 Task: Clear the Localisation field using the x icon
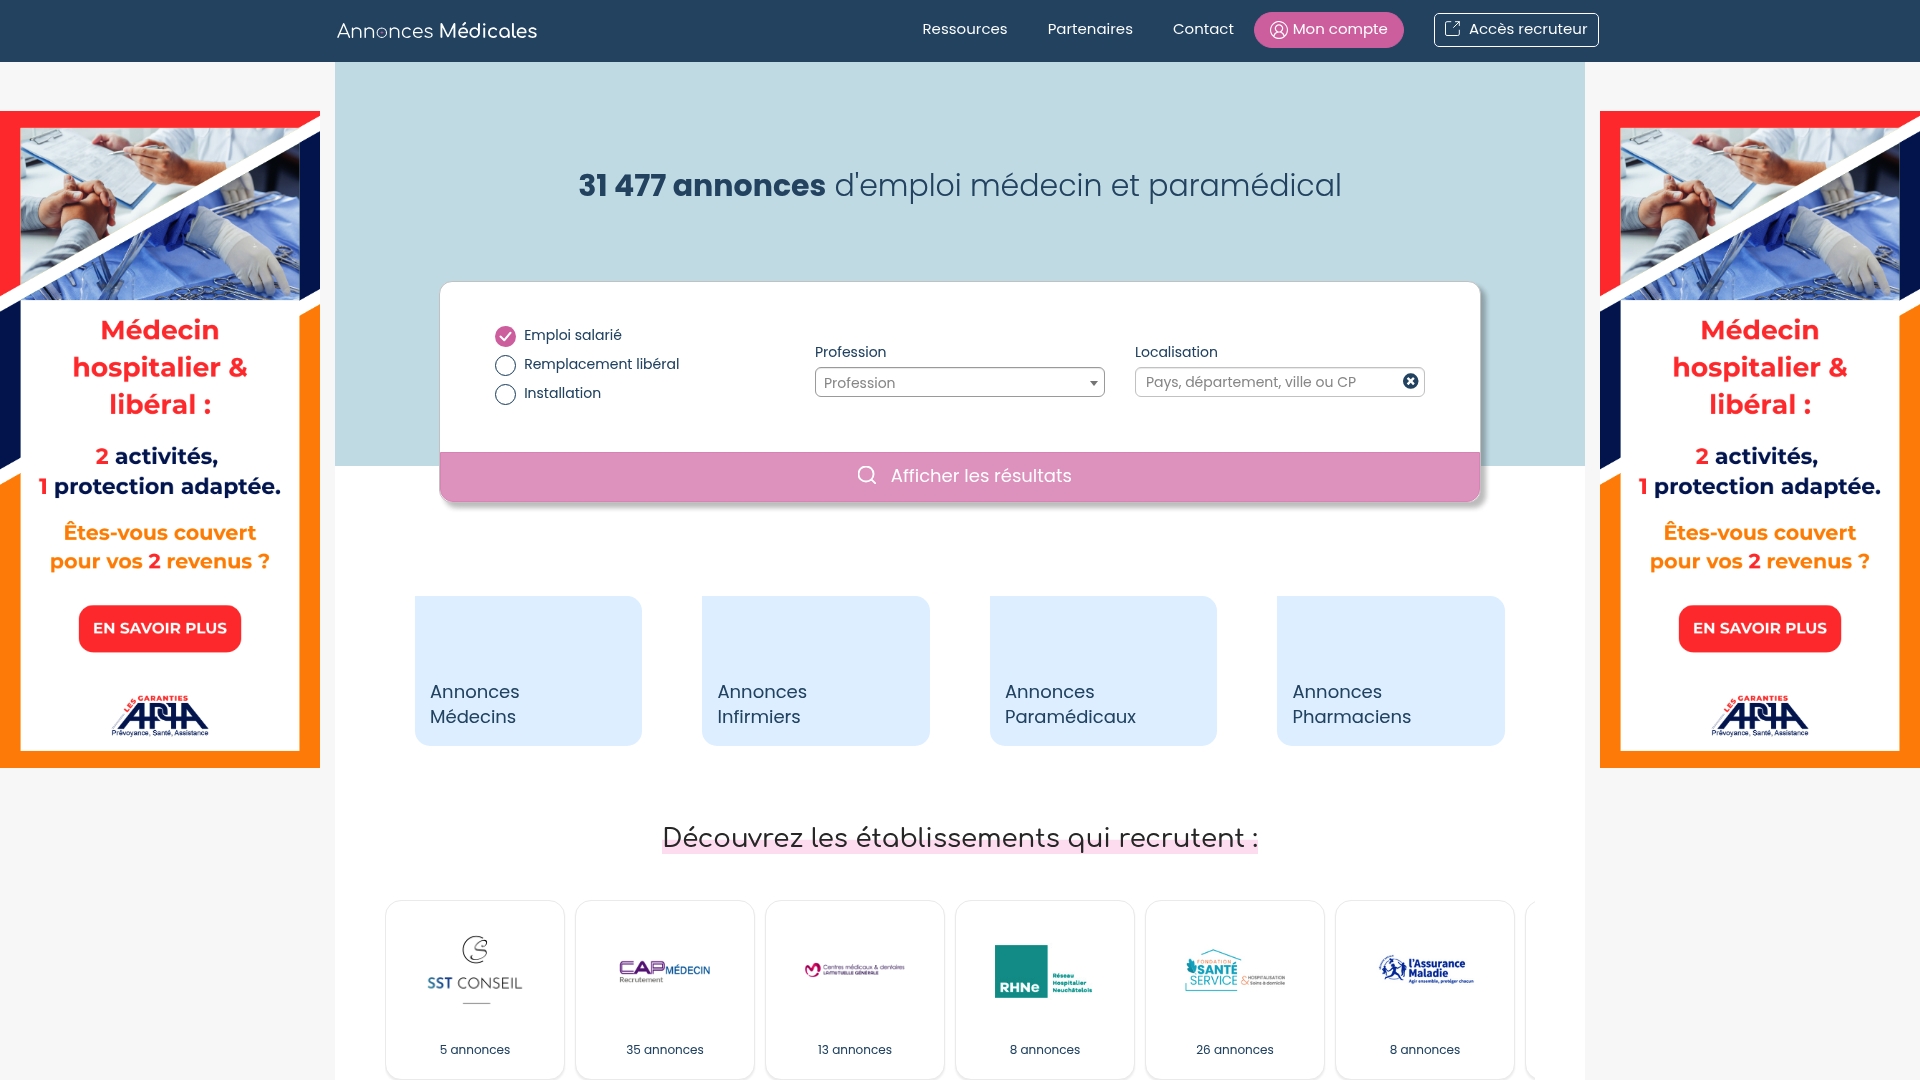(1410, 381)
